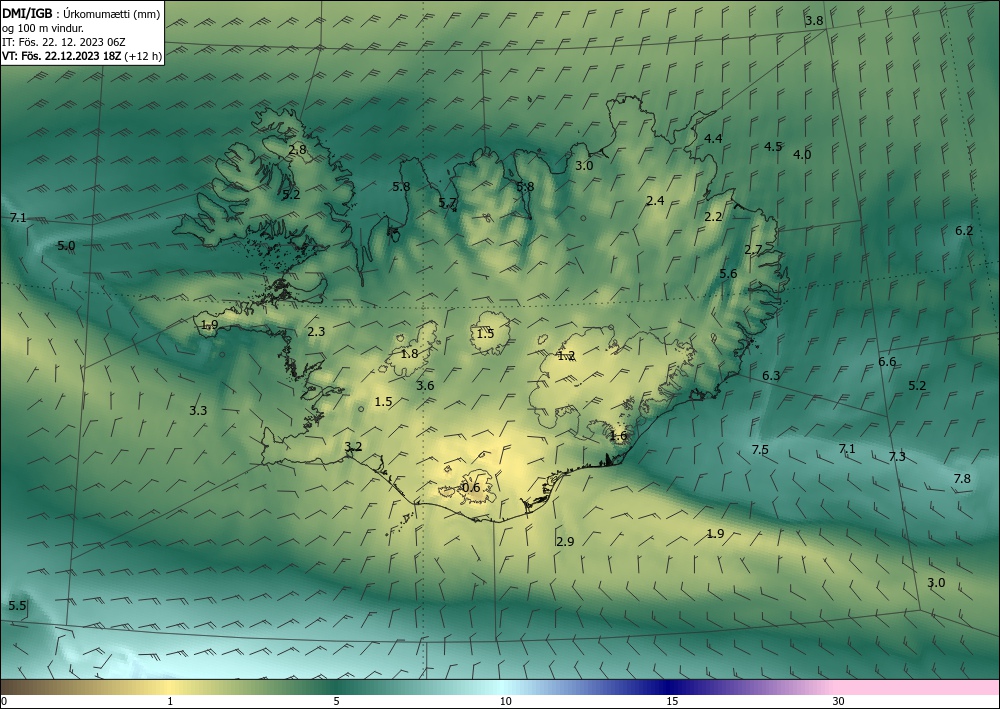Click the initial time 'IT: Fös. 22. 12. 2023 06Z'
1000x709 pixels.
click(x=64, y=42)
